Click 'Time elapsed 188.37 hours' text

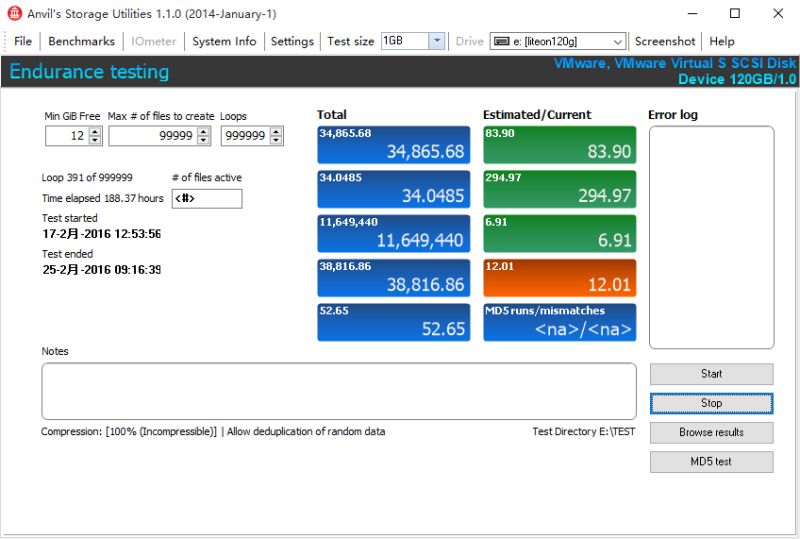point(103,198)
